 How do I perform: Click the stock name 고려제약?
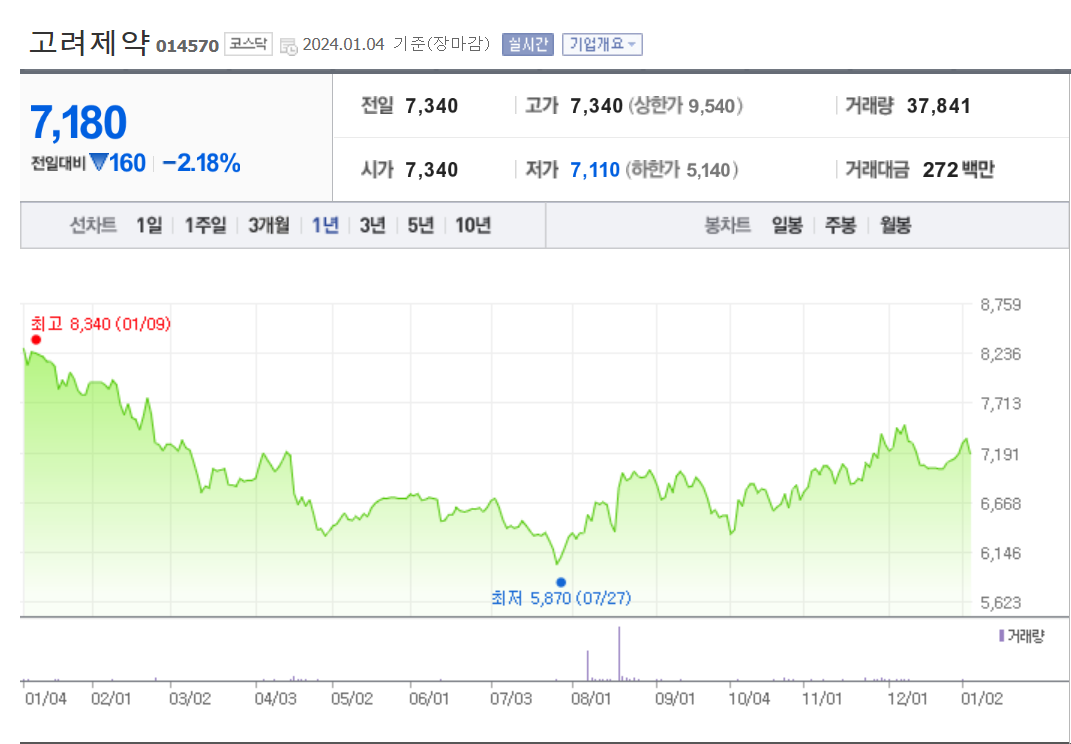89,43
